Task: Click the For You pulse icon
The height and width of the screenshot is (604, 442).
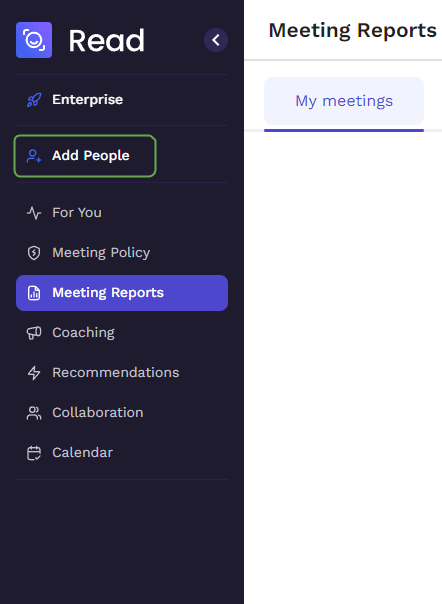Action: click(x=34, y=213)
